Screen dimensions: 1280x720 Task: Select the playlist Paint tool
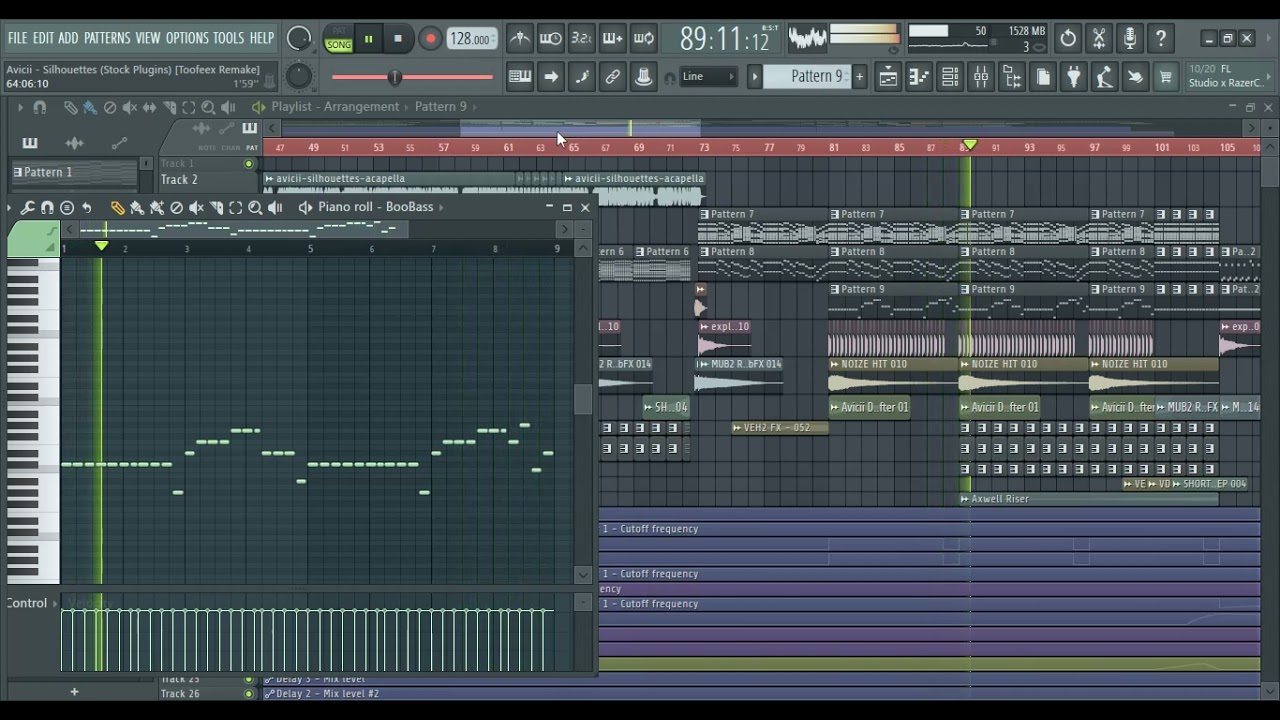point(90,107)
